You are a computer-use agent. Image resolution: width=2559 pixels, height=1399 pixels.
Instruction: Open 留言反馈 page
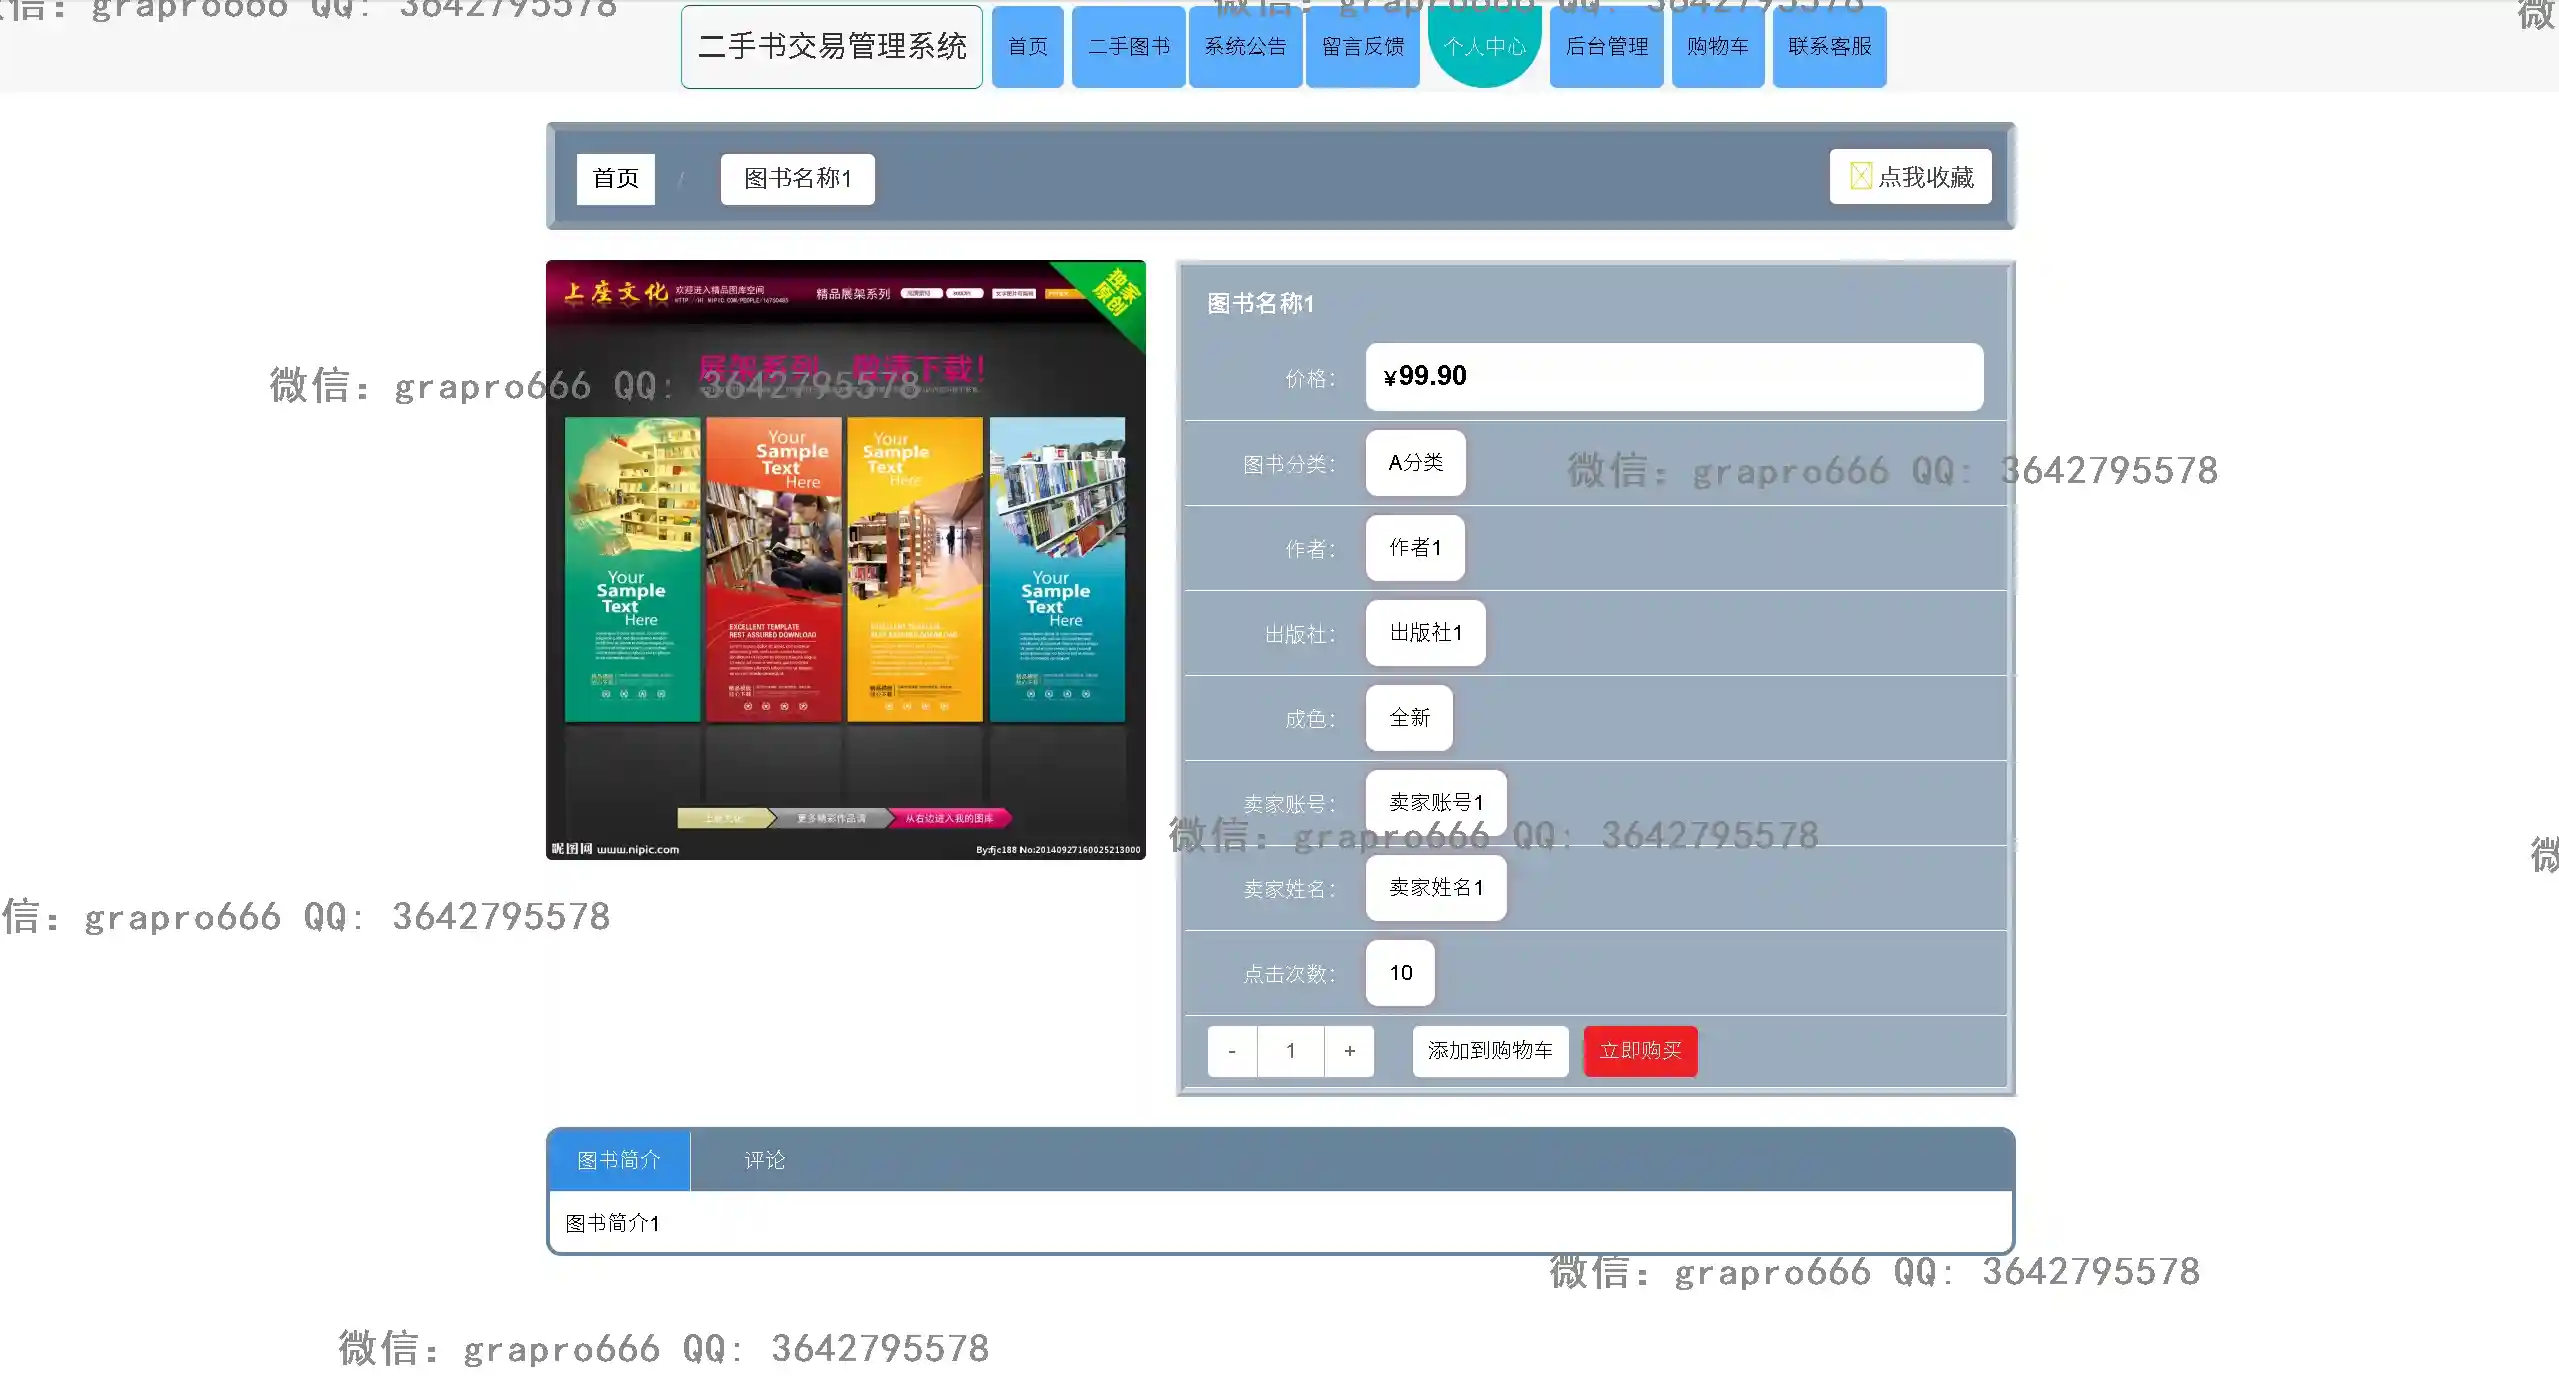1362,46
